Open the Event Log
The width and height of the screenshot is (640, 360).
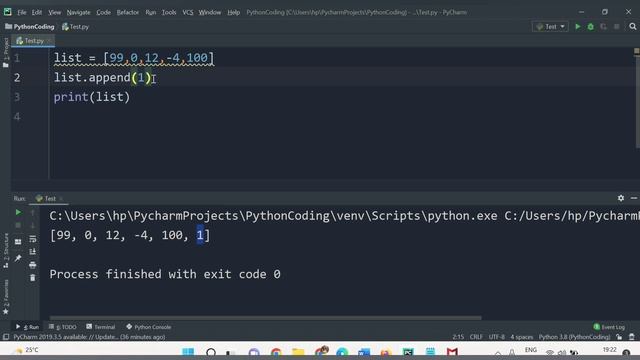[x=609, y=327]
